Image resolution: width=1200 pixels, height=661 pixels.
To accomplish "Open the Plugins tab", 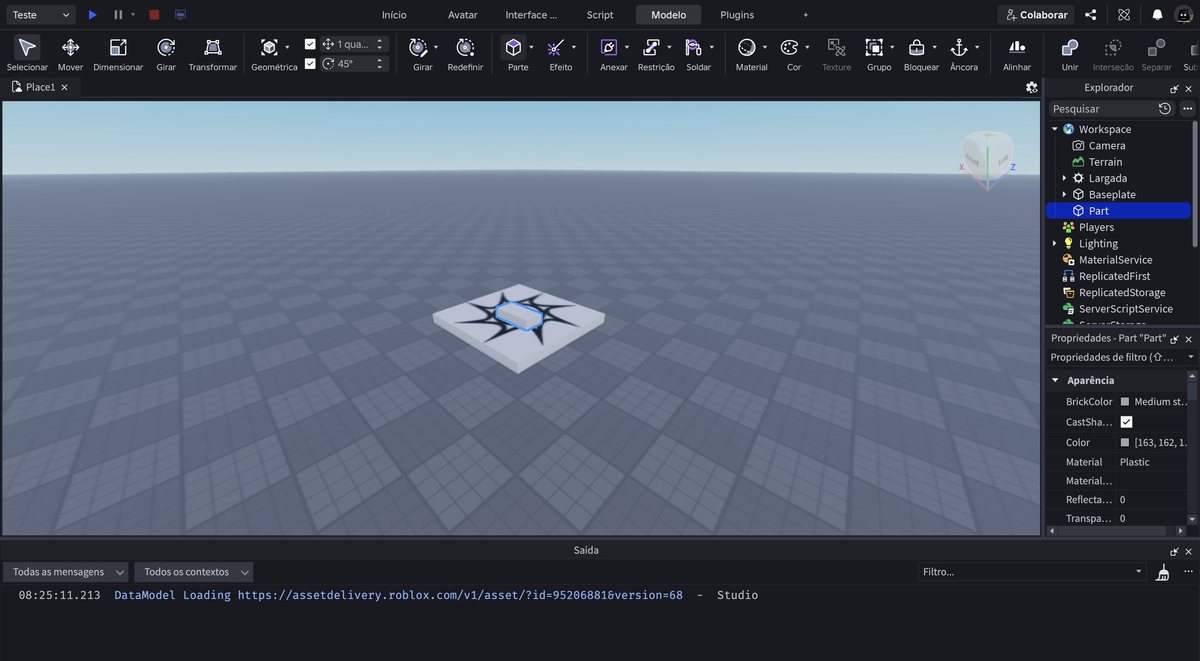I will coord(737,15).
